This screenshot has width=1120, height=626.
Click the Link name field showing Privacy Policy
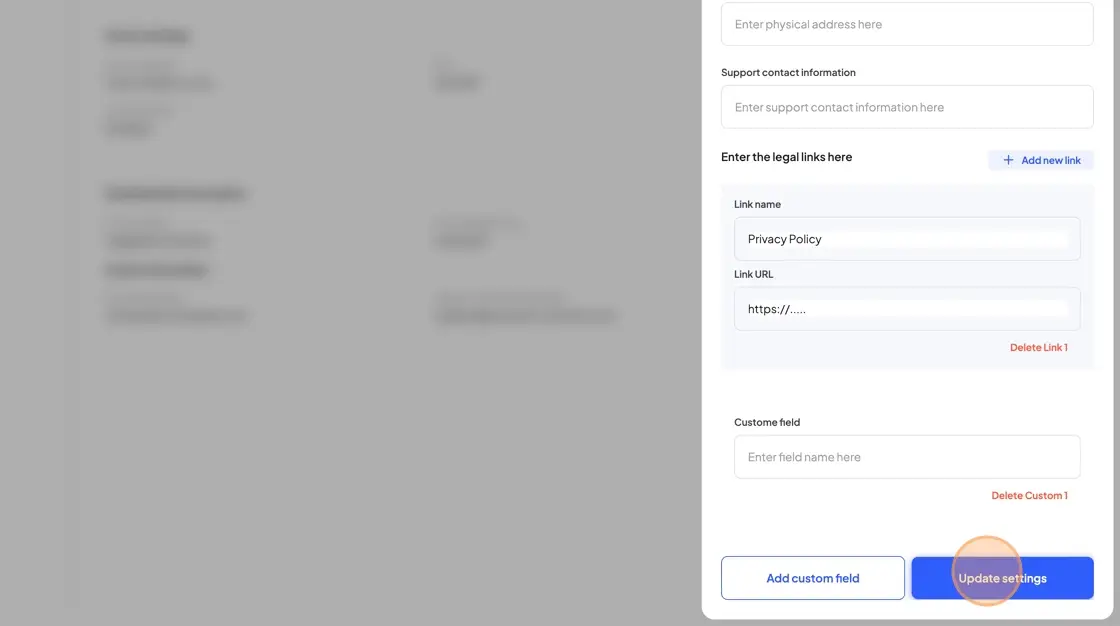click(906, 239)
